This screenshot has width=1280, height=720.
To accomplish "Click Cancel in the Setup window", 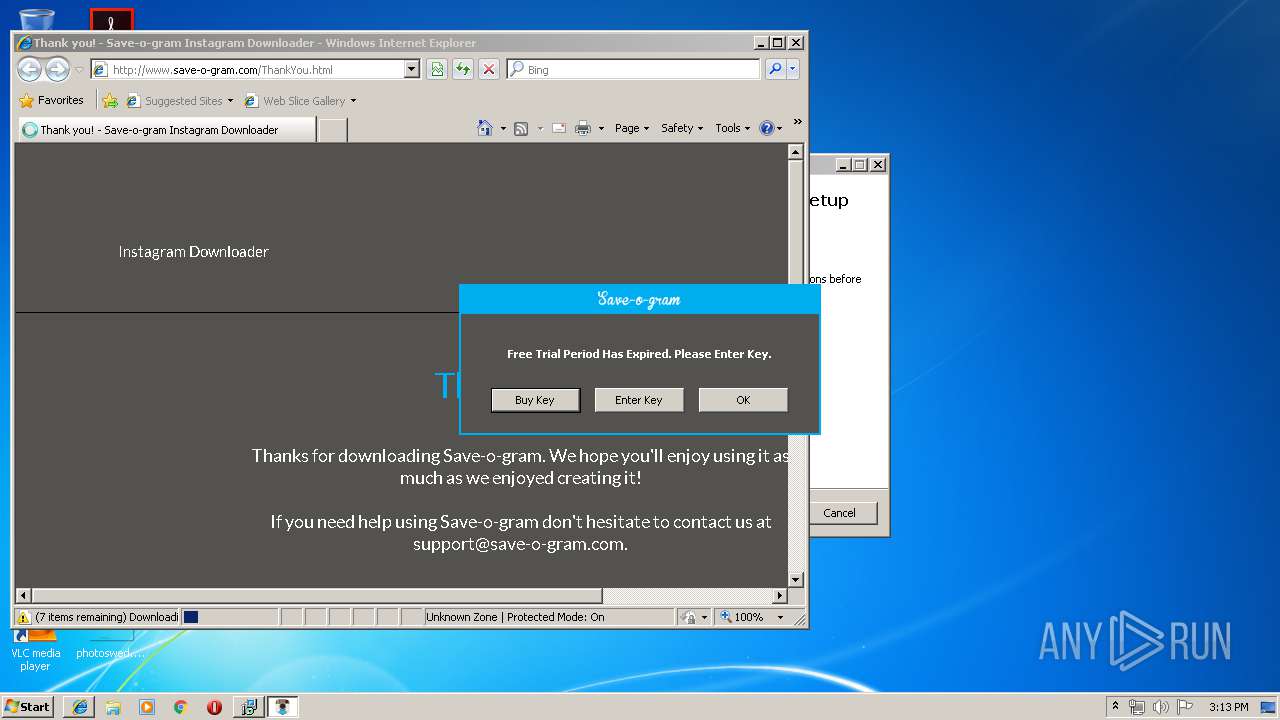I will point(839,513).
